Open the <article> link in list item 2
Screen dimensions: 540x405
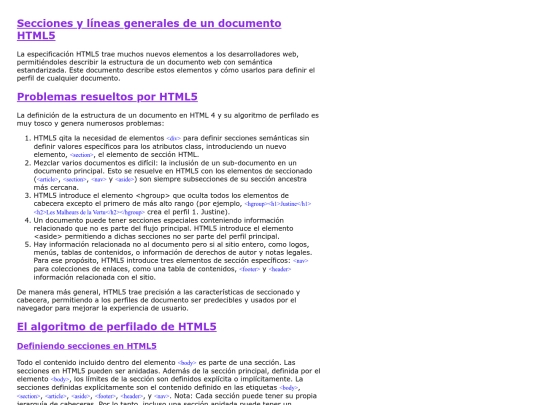(x=48, y=179)
